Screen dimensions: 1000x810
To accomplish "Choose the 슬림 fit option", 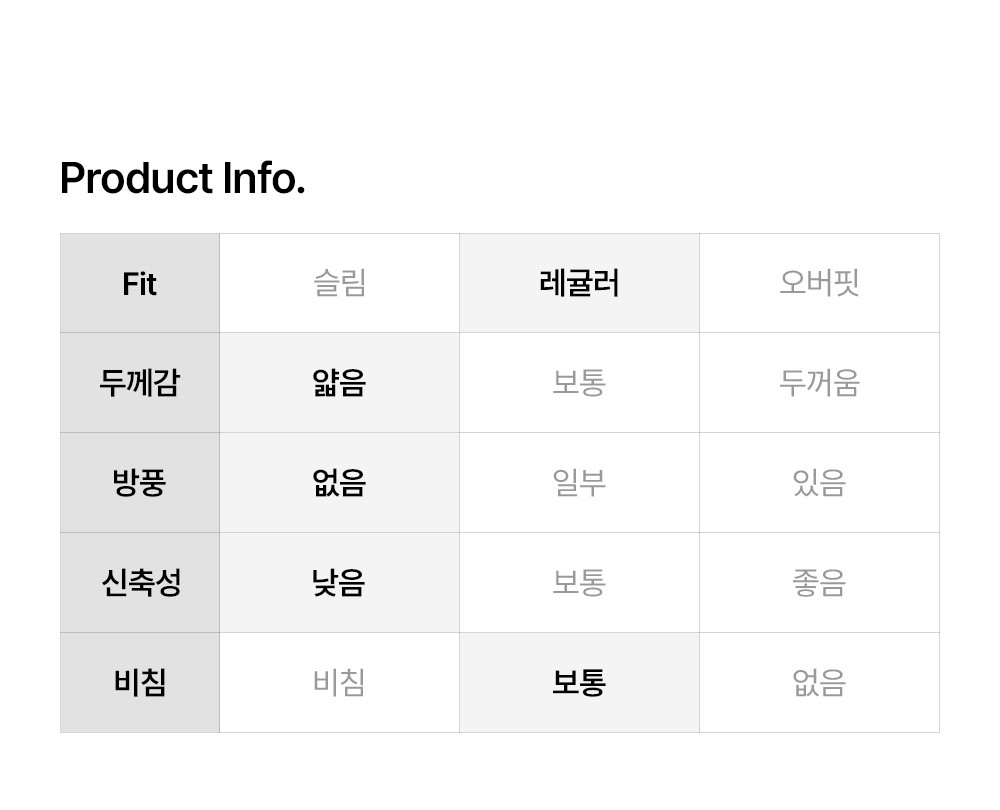I will coord(339,284).
